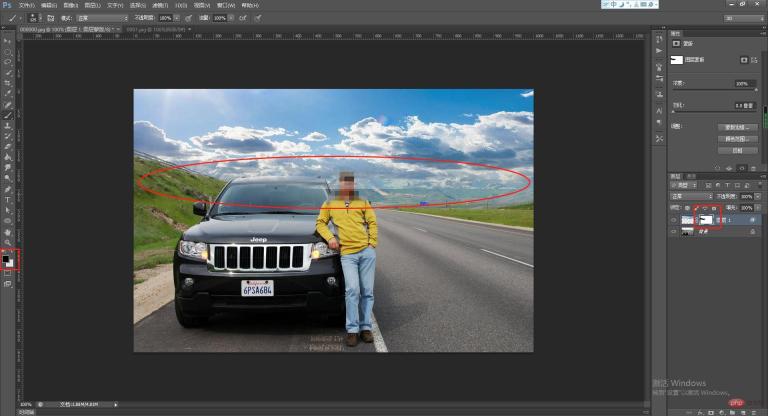Click the Hand tool
Viewport: 768px width, 416px height.
pyautogui.click(x=9, y=231)
